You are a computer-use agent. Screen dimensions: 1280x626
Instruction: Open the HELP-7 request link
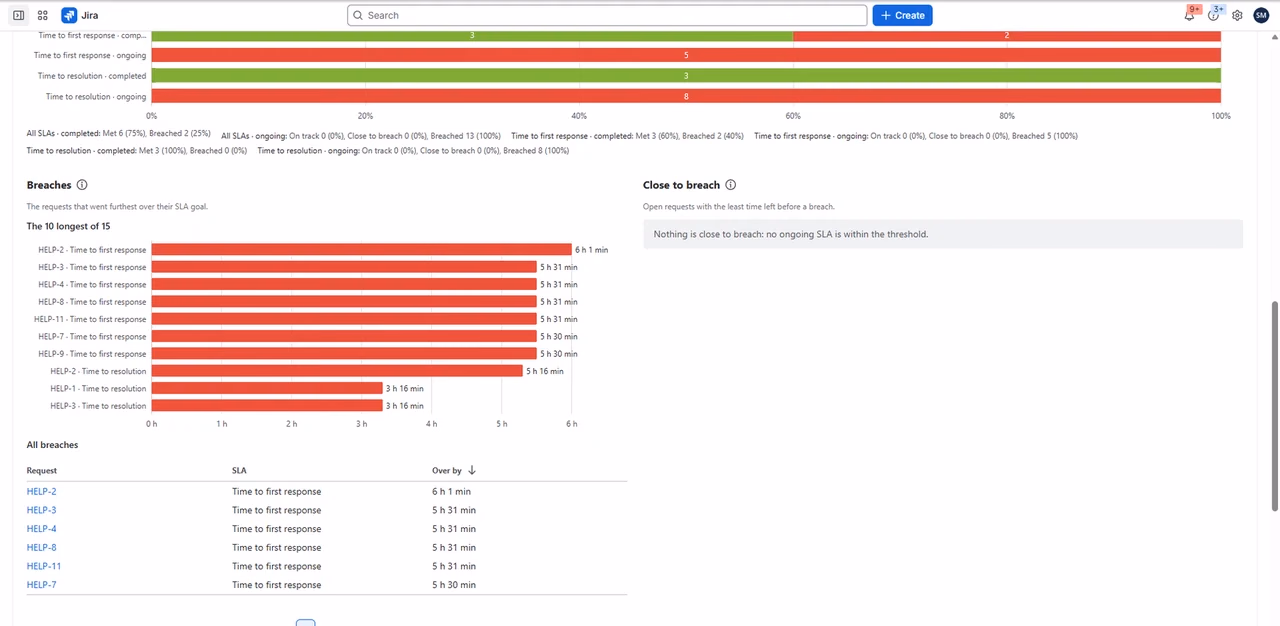42,585
